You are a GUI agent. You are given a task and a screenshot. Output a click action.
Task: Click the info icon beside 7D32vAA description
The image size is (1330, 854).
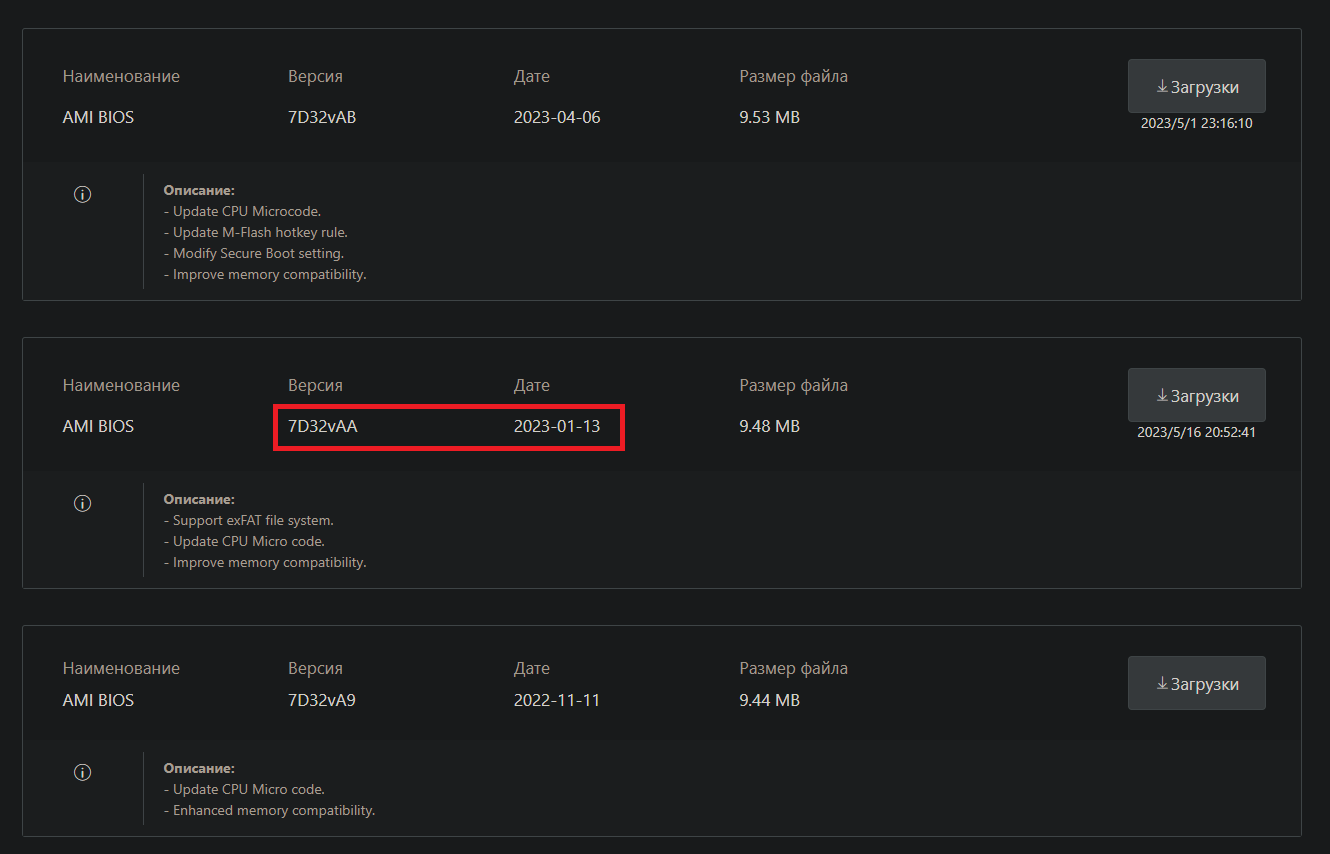83,503
